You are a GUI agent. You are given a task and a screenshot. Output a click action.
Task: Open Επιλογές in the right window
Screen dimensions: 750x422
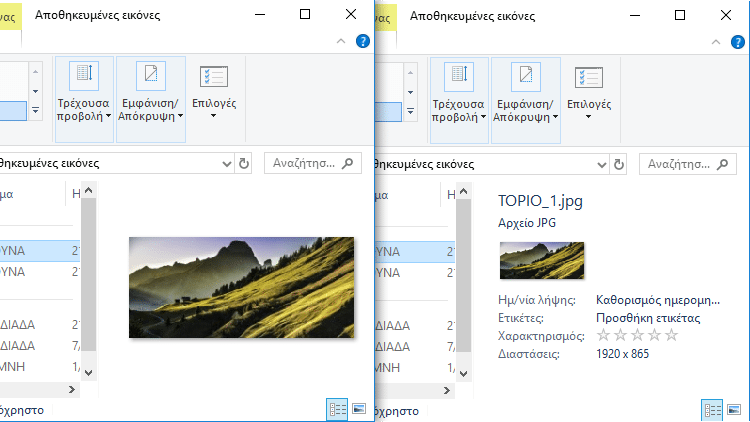(x=589, y=94)
